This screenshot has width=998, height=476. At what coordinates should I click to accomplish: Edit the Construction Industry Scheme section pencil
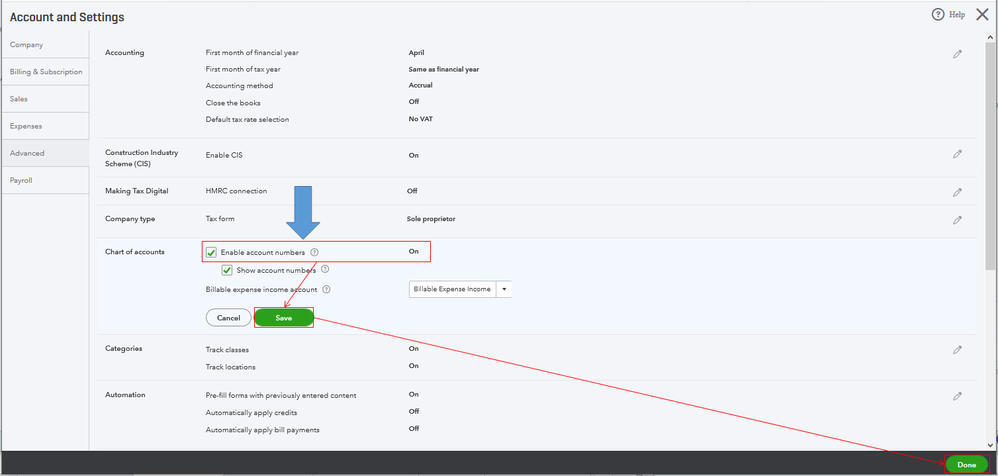pos(957,155)
